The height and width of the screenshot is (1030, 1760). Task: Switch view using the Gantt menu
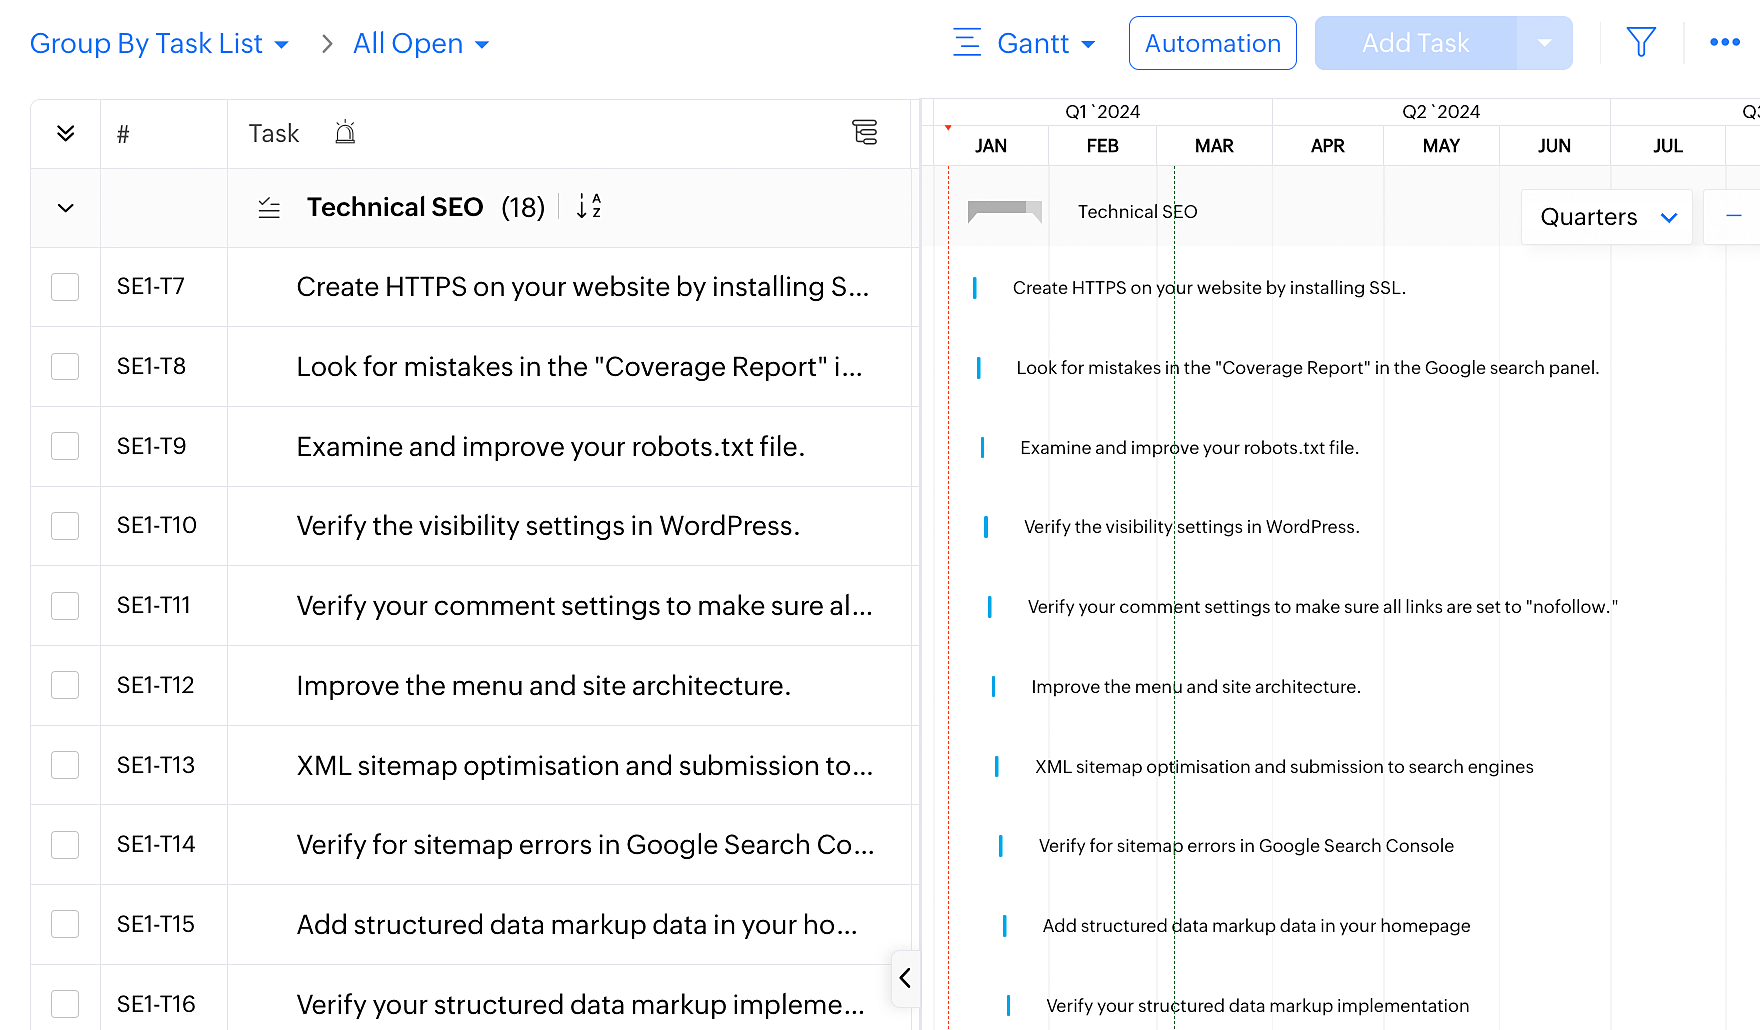tap(1025, 44)
